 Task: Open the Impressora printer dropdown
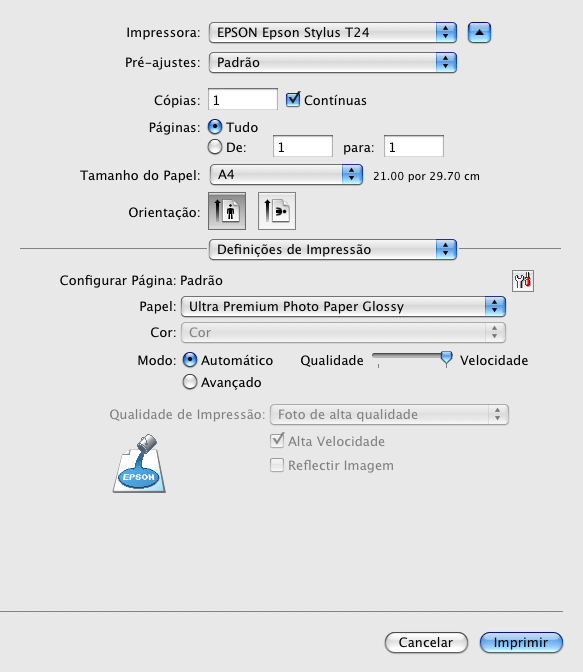(x=333, y=33)
